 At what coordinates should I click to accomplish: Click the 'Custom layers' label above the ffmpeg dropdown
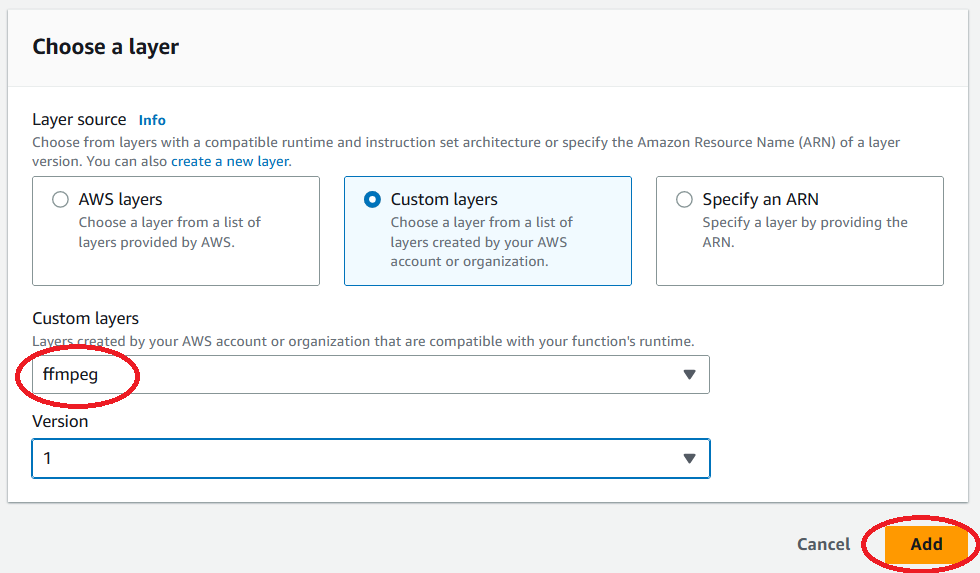coord(85,319)
